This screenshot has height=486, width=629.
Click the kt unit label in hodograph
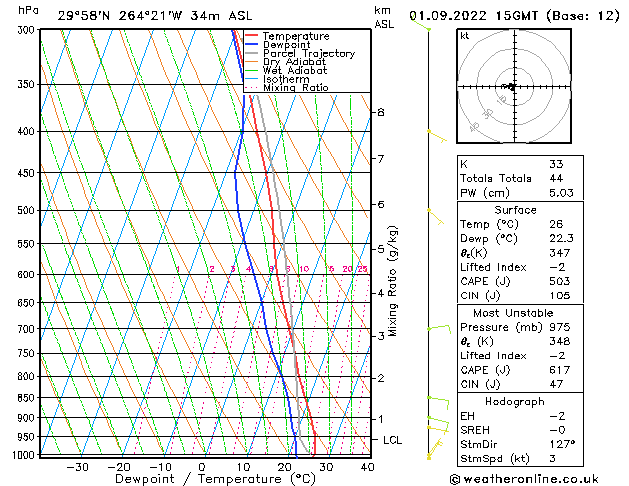point(465,36)
